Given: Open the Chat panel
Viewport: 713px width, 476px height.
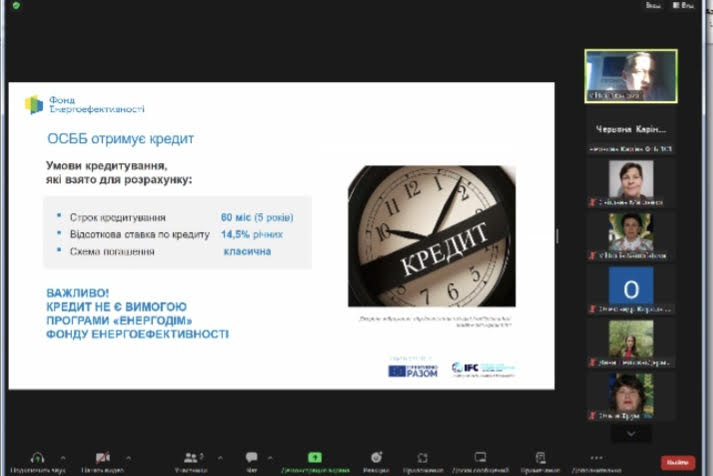Looking at the screenshot, I should tap(251, 459).
